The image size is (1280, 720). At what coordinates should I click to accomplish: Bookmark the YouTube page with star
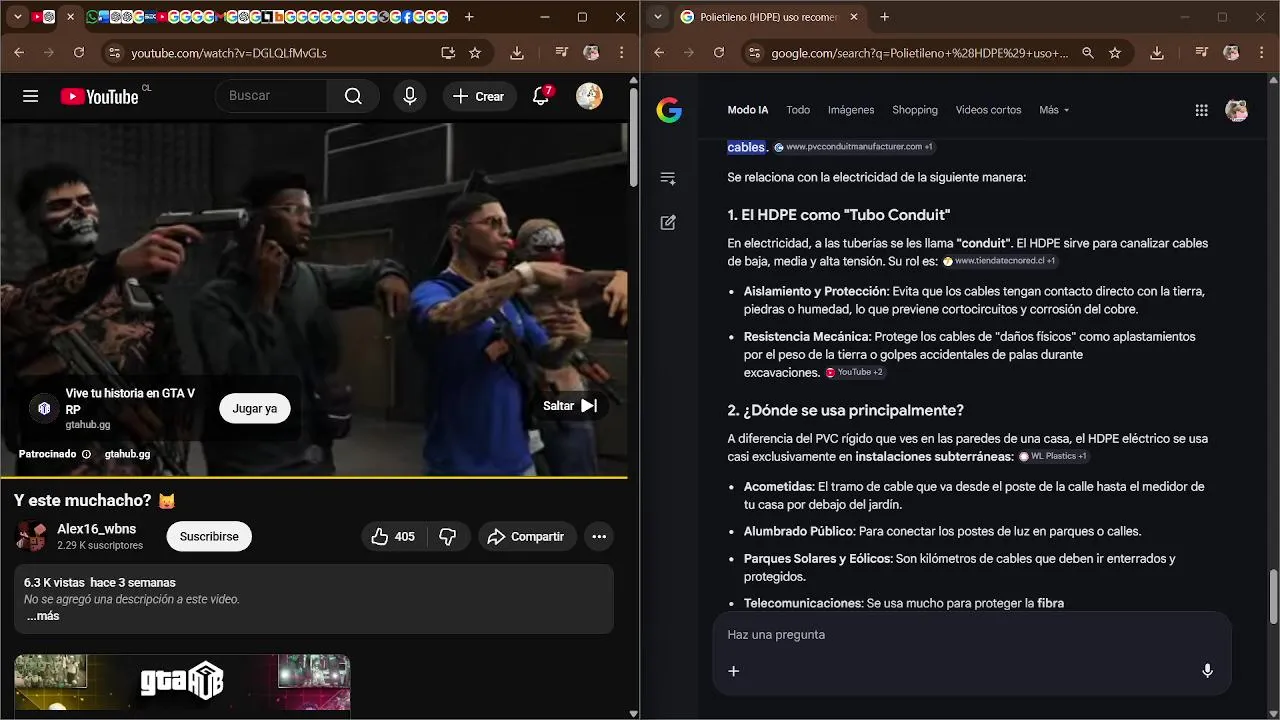(x=475, y=53)
